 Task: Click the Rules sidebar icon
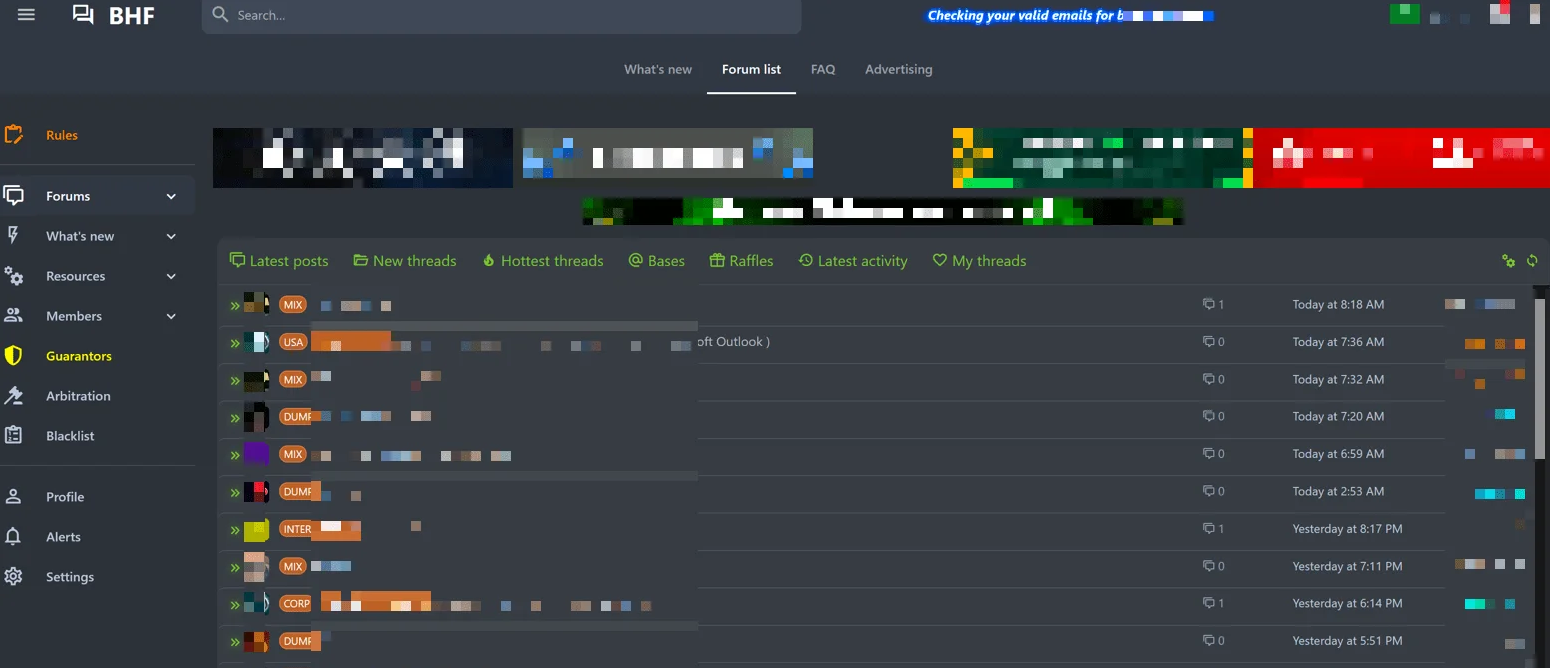[13, 135]
